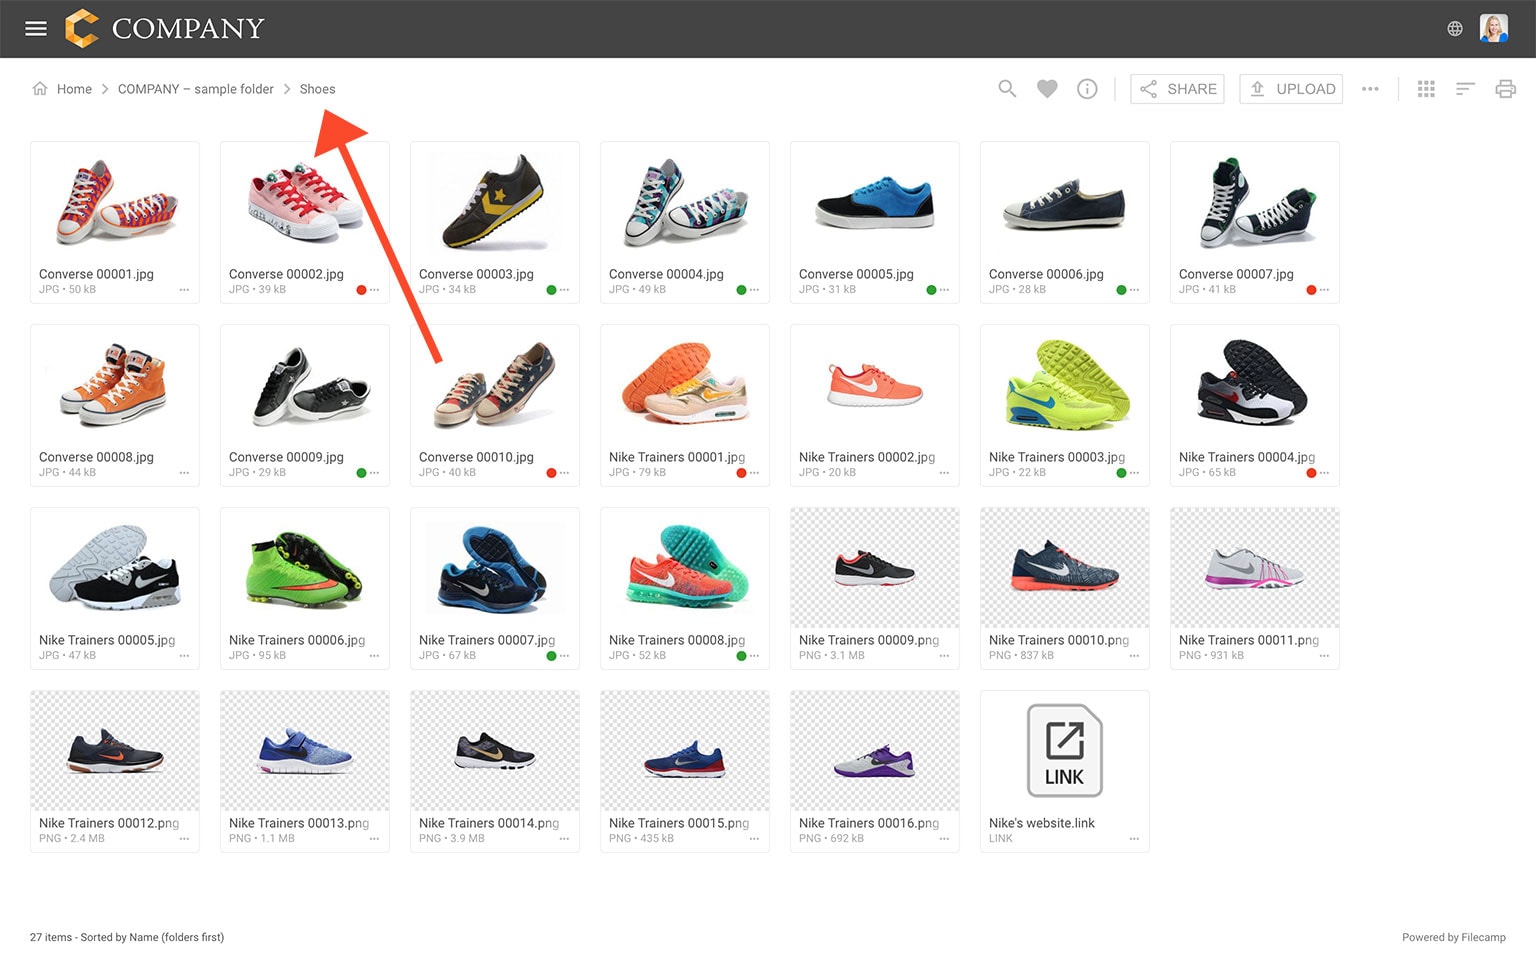Click the UPLOAD button

coord(1291,89)
